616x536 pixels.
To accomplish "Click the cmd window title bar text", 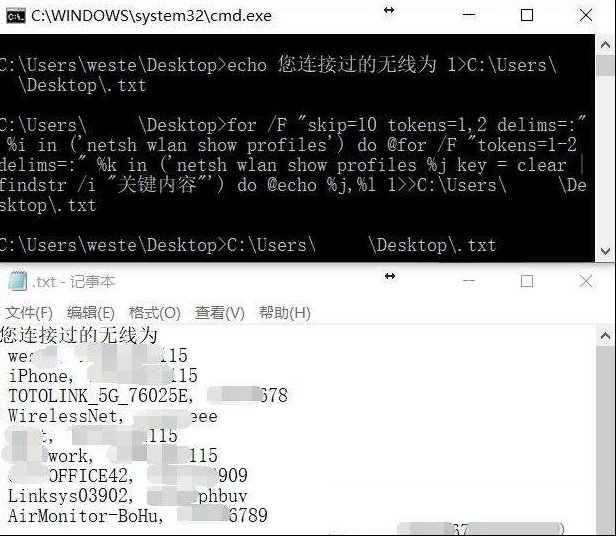I will coord(151,16).
